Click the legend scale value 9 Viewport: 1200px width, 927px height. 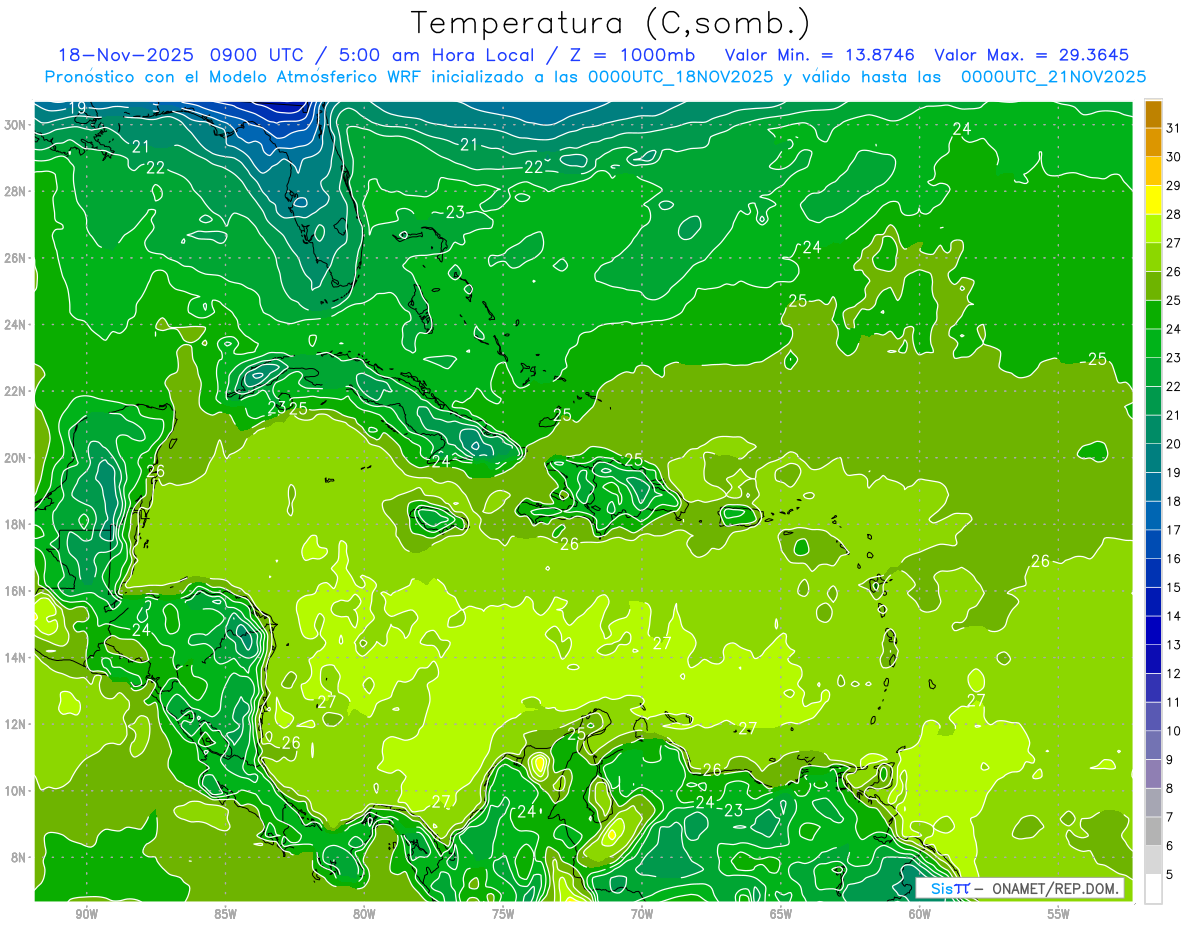pyautogui.click(x=1170, y=760)
